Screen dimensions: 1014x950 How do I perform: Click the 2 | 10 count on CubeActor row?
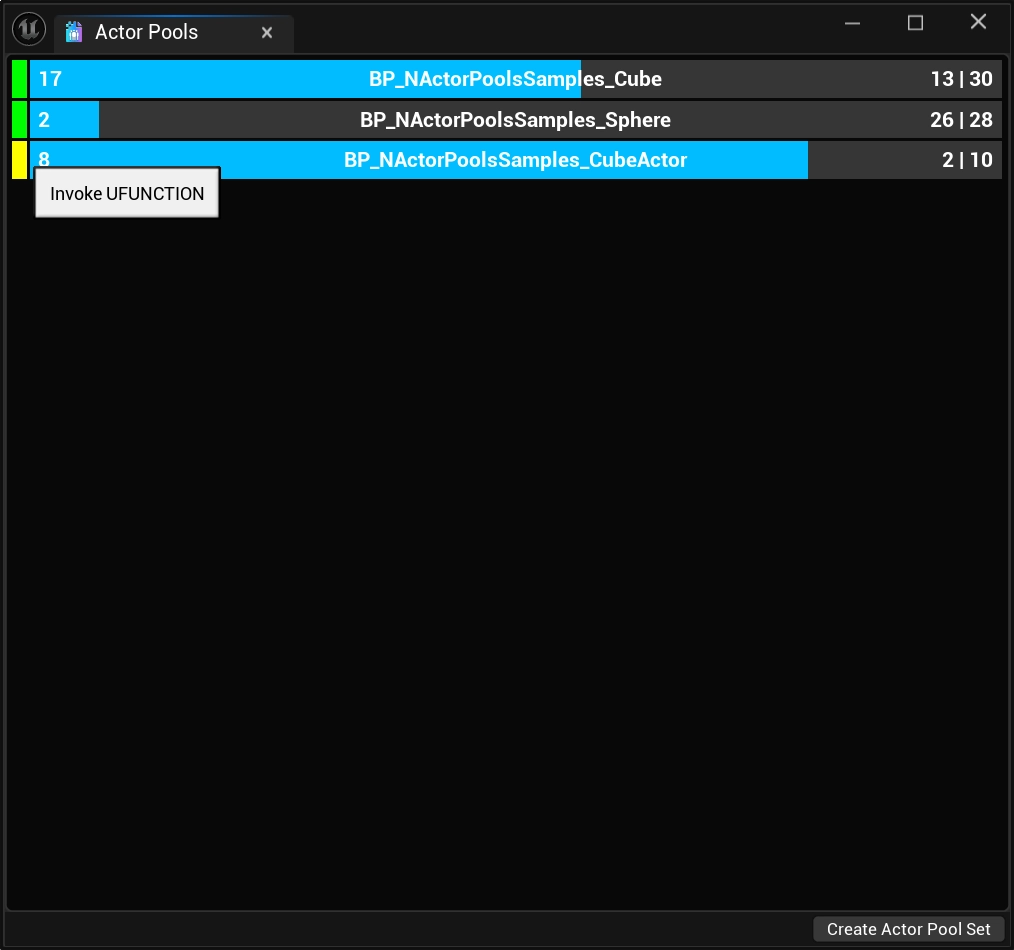coord(966,160)
